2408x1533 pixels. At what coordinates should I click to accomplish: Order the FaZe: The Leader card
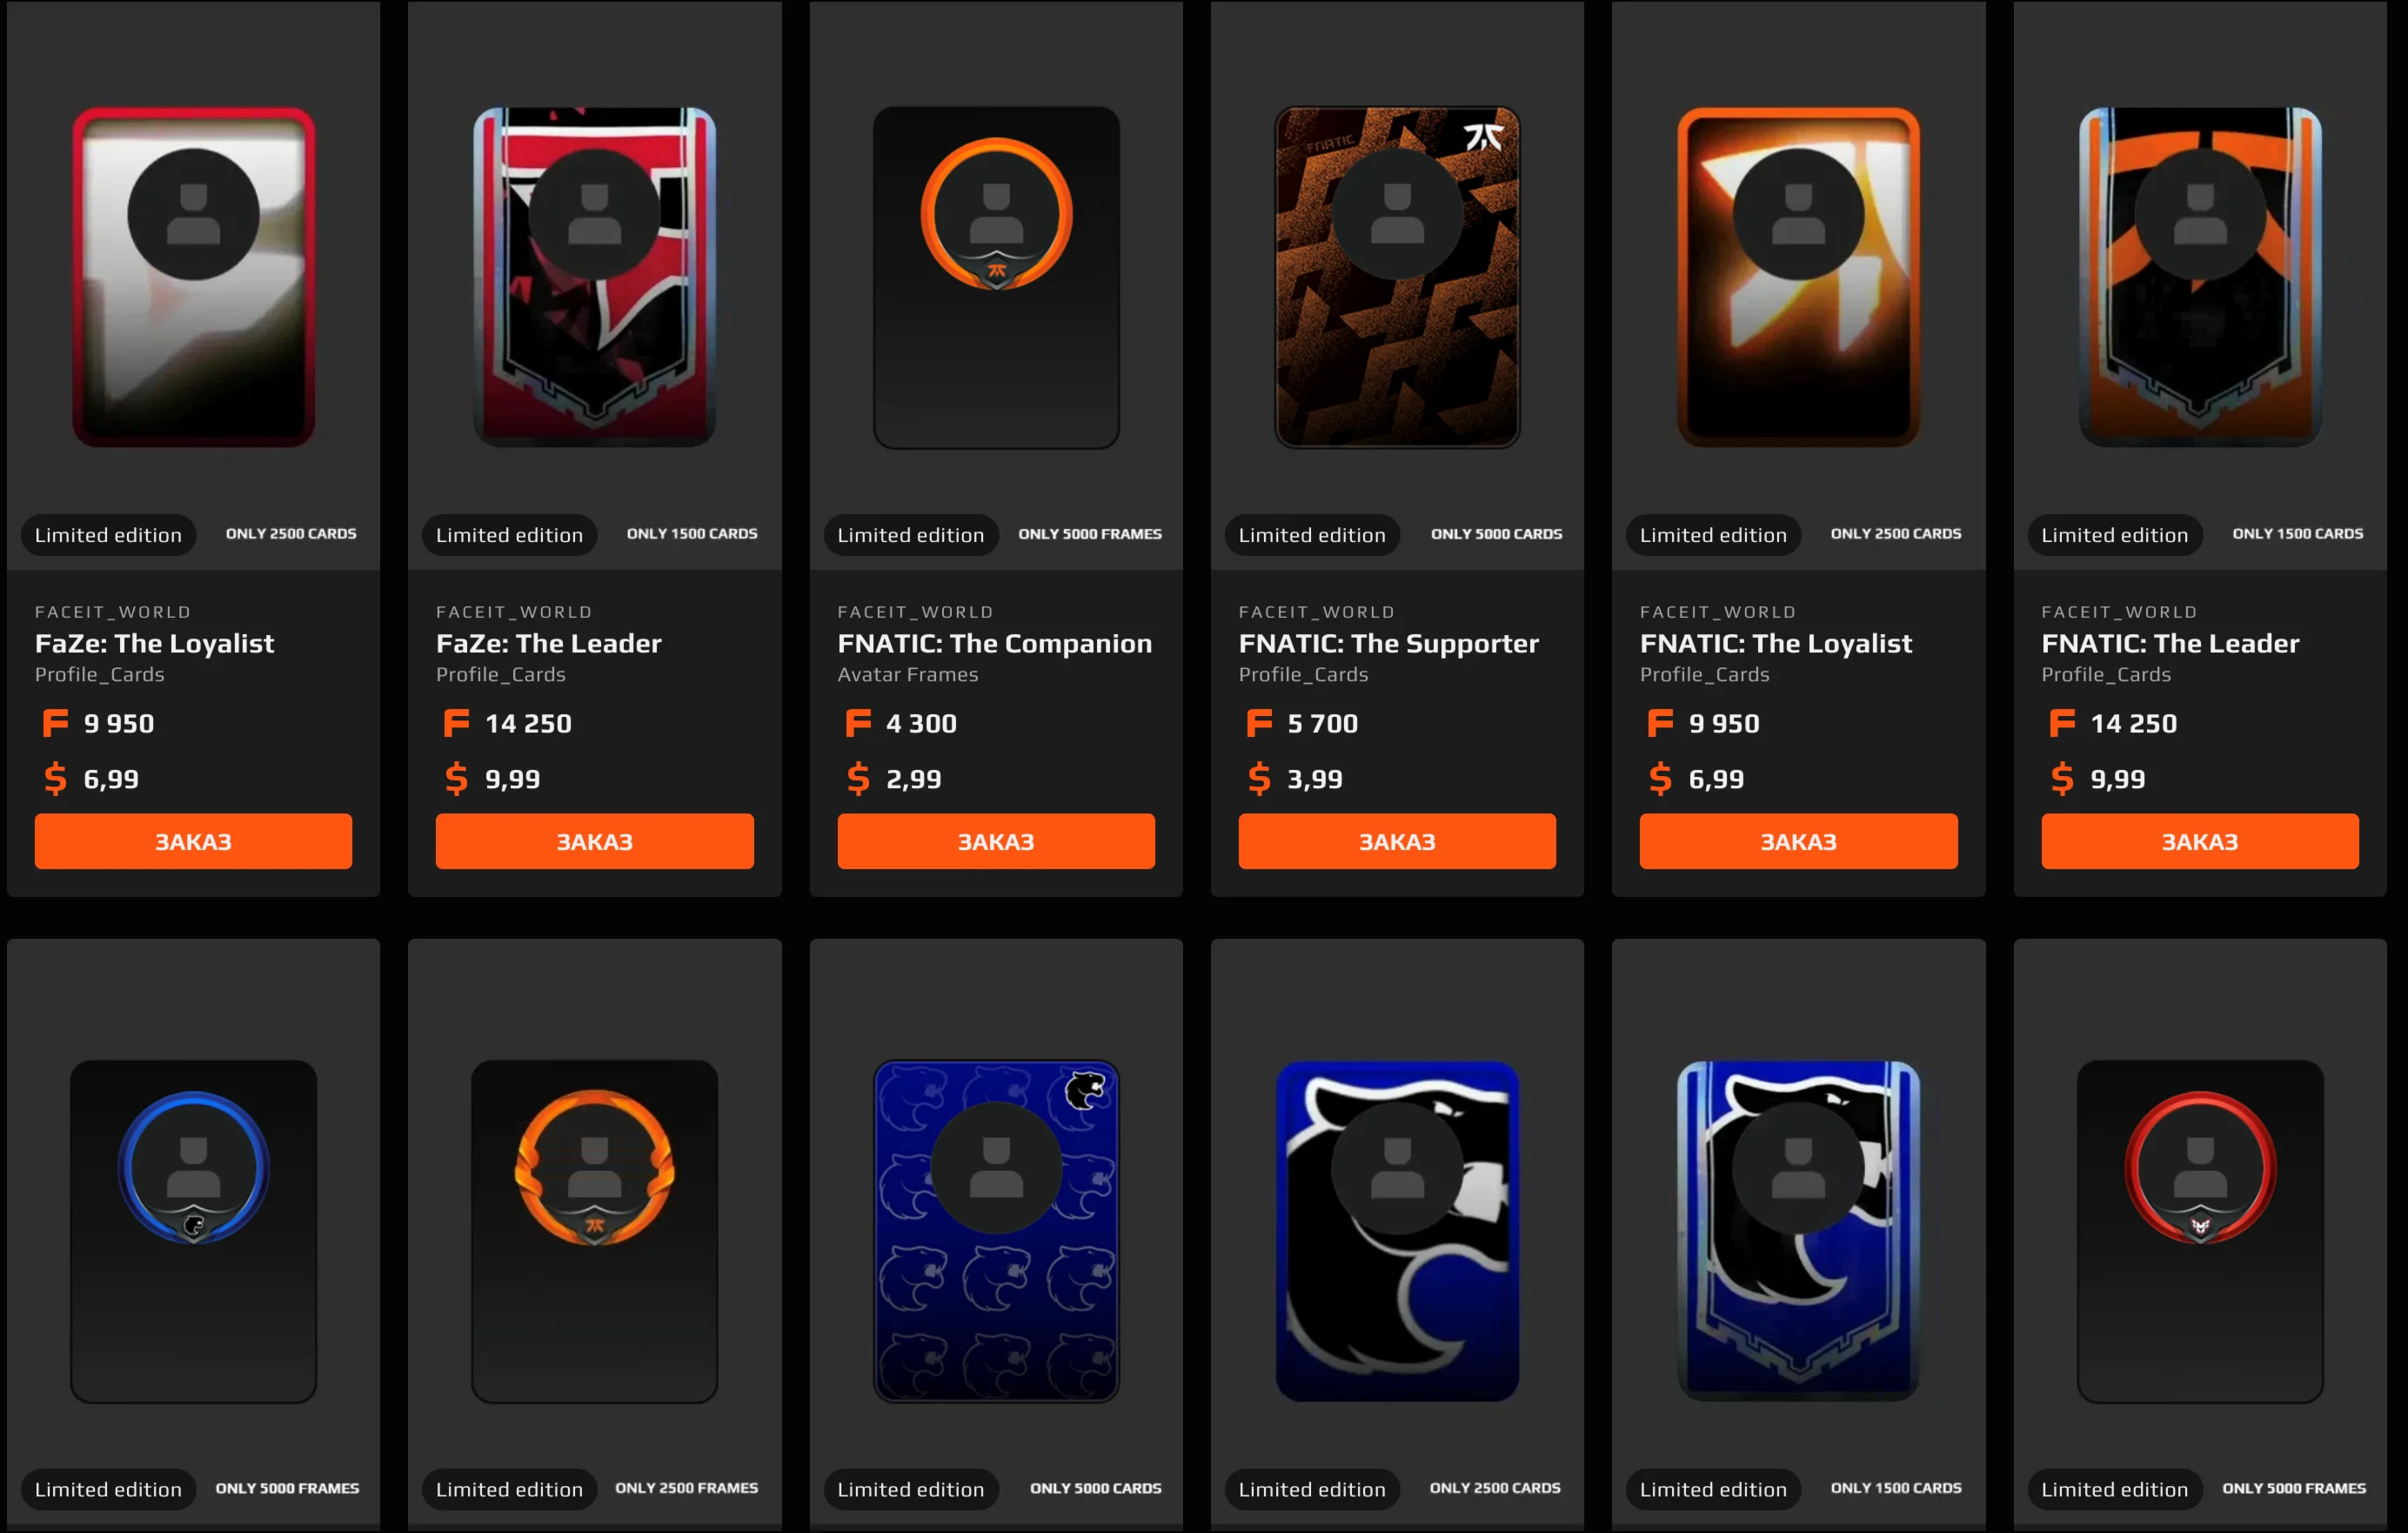point(594,841)
